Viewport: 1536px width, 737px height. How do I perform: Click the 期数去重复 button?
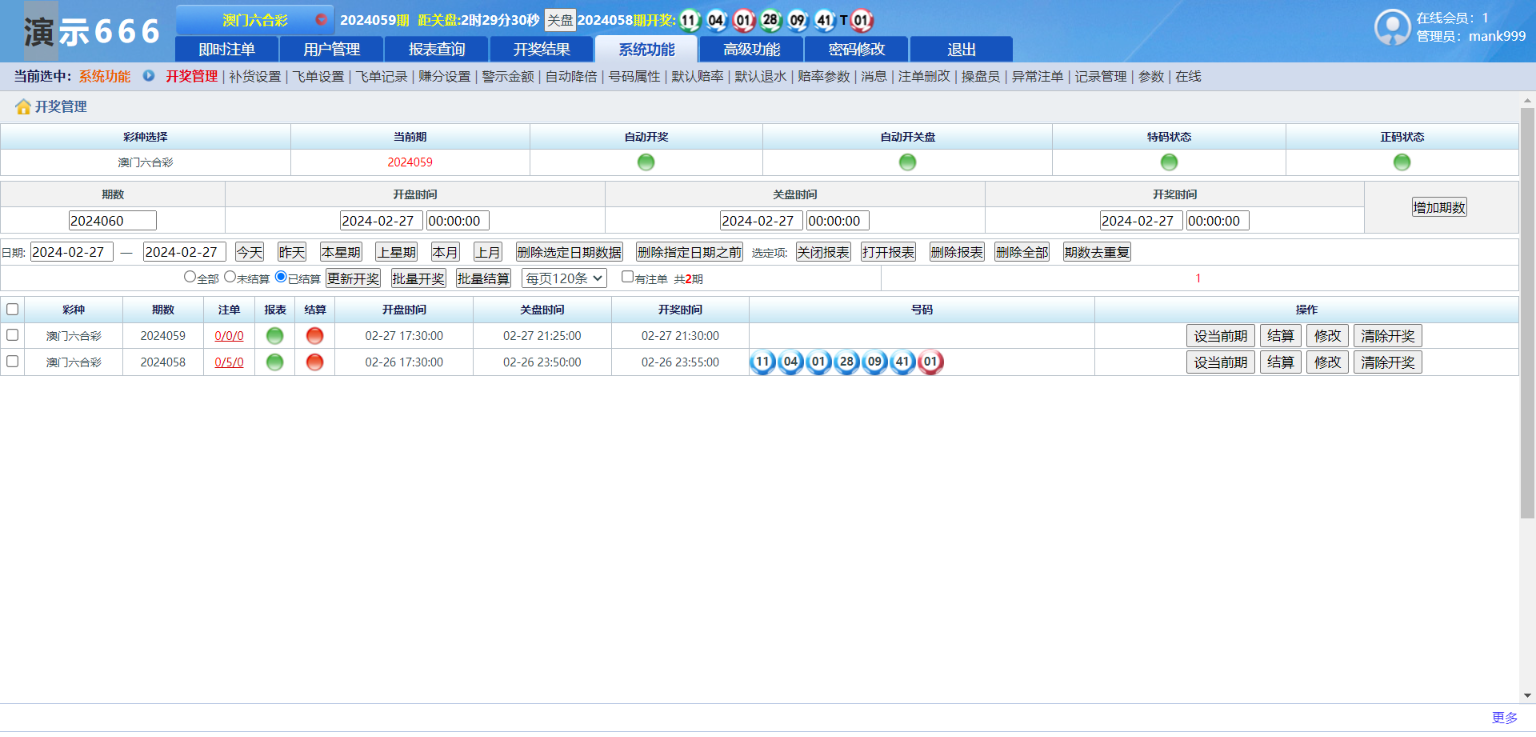point(1097,252)
